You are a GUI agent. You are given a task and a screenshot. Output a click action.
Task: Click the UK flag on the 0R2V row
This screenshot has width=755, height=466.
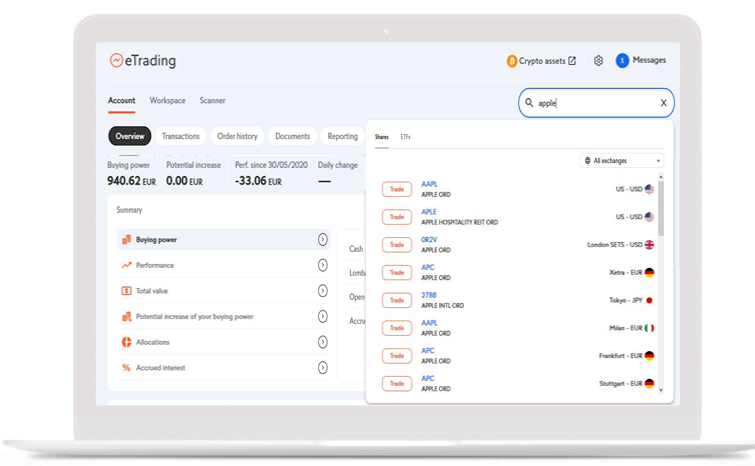pos(649,245)
